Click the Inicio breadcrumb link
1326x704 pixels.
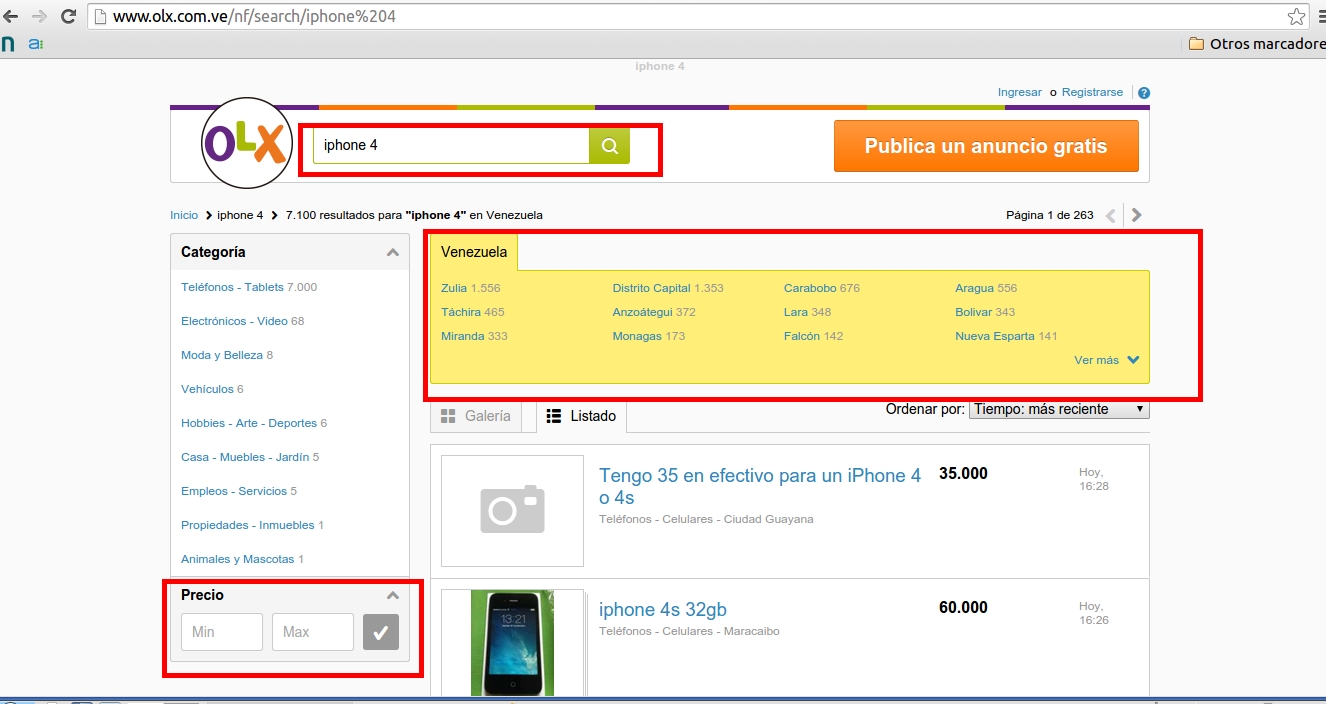[184, 215]
